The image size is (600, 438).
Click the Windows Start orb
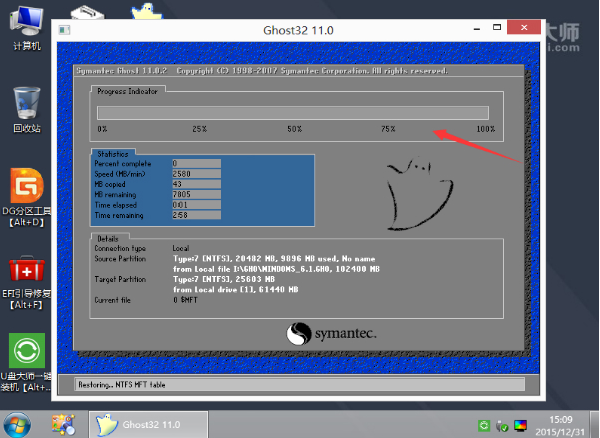(19, 424)
